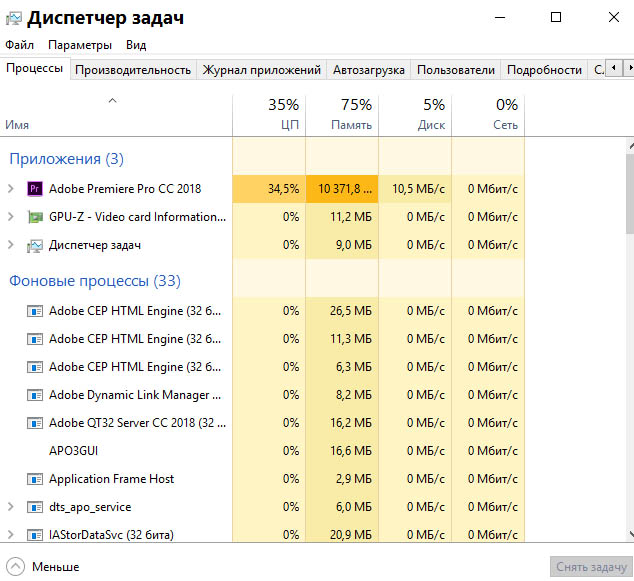
Task: Expand the Adobe Premiere Pro CC 2018 row
Action: click(x=11, y=188)
